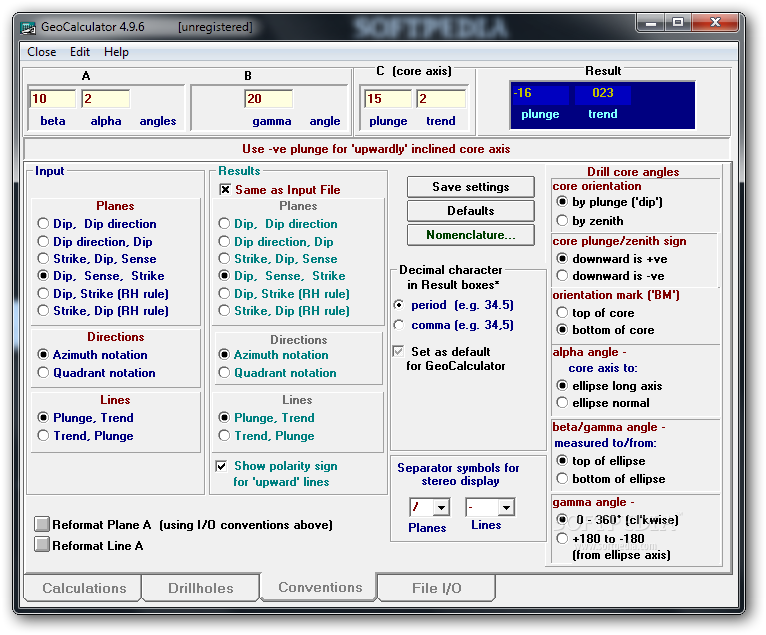Select core orientation by zenith
Viewport: 766px width, 635px height.
pos(562,221)
